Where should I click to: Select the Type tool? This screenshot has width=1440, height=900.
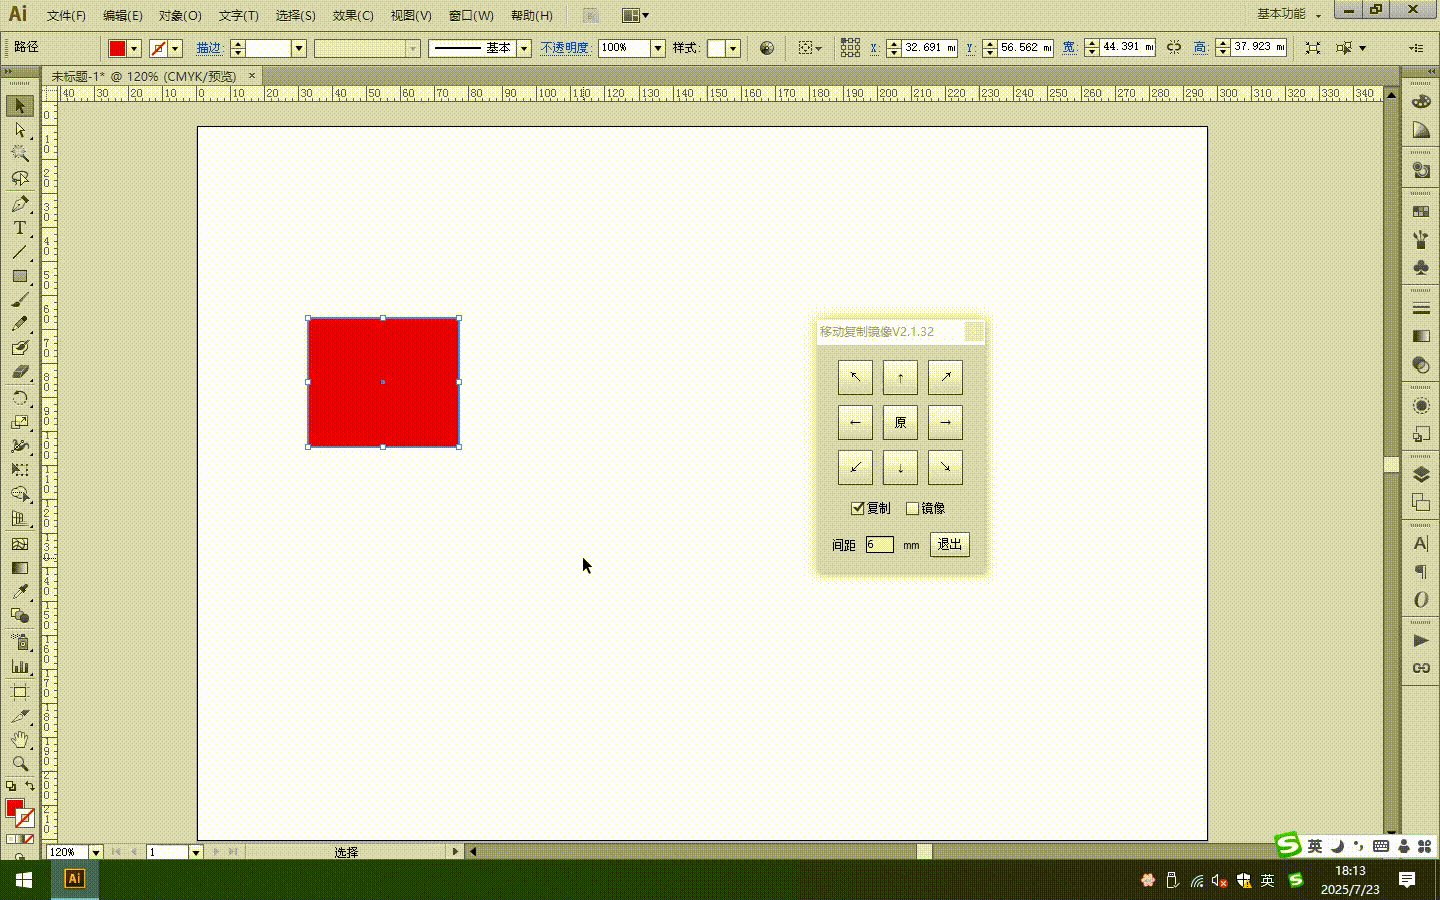tap(20, 228)
